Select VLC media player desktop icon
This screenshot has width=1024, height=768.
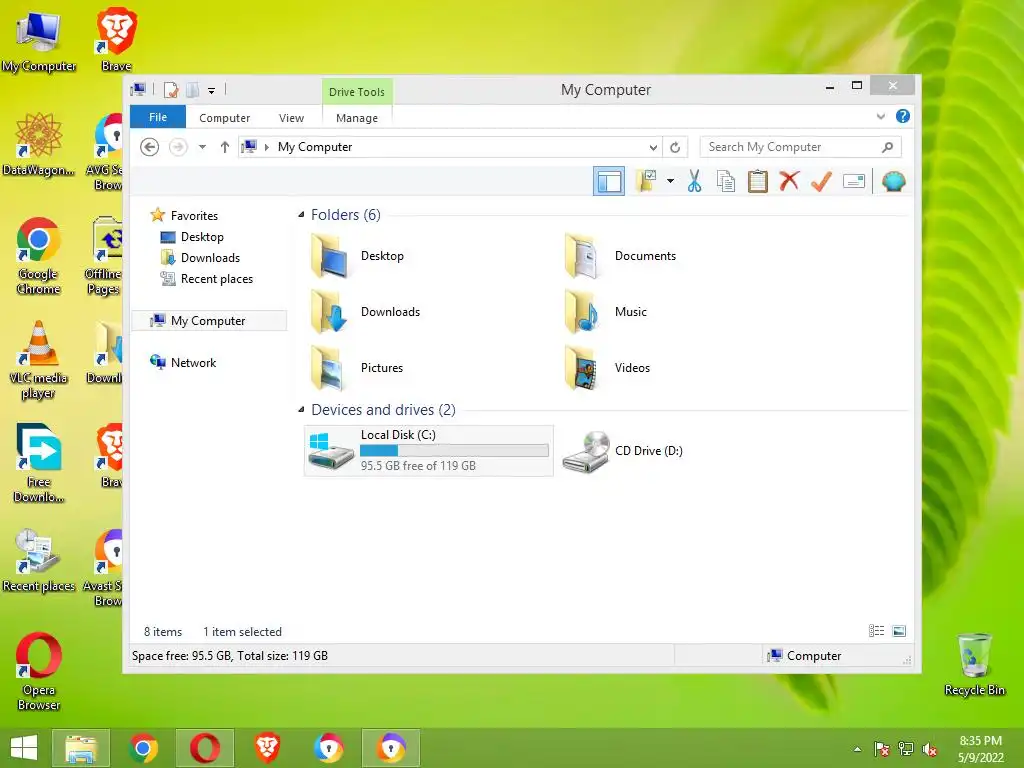pyautogui.click(x=39, y=360)
